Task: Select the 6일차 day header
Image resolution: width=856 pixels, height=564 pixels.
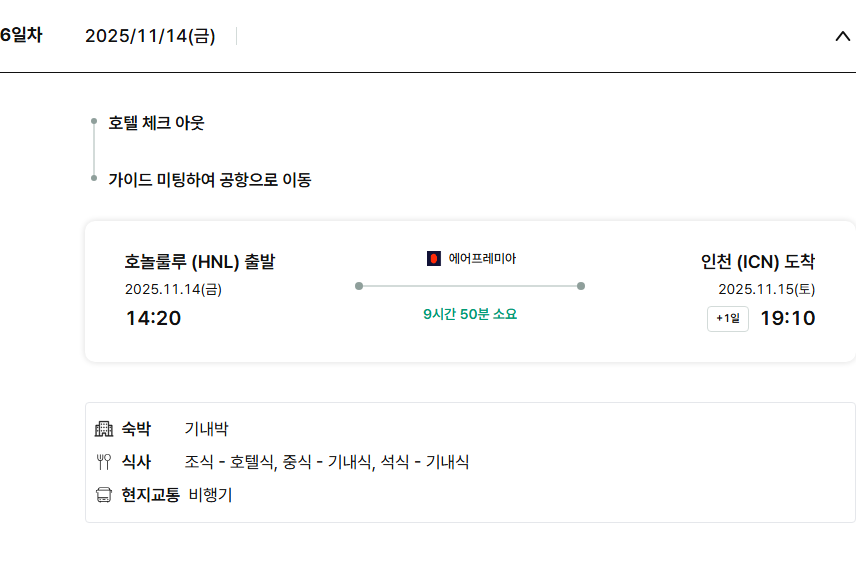Action: (x=21, y=35)
